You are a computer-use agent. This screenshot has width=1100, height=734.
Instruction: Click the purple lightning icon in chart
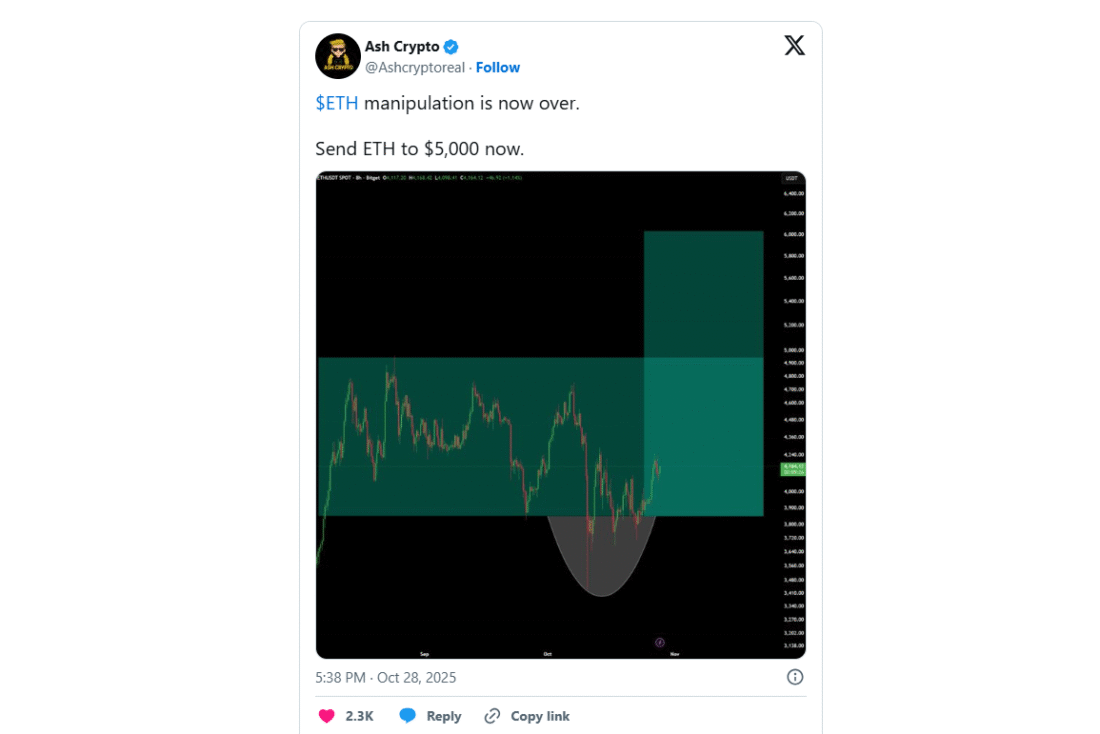(659, 642)
